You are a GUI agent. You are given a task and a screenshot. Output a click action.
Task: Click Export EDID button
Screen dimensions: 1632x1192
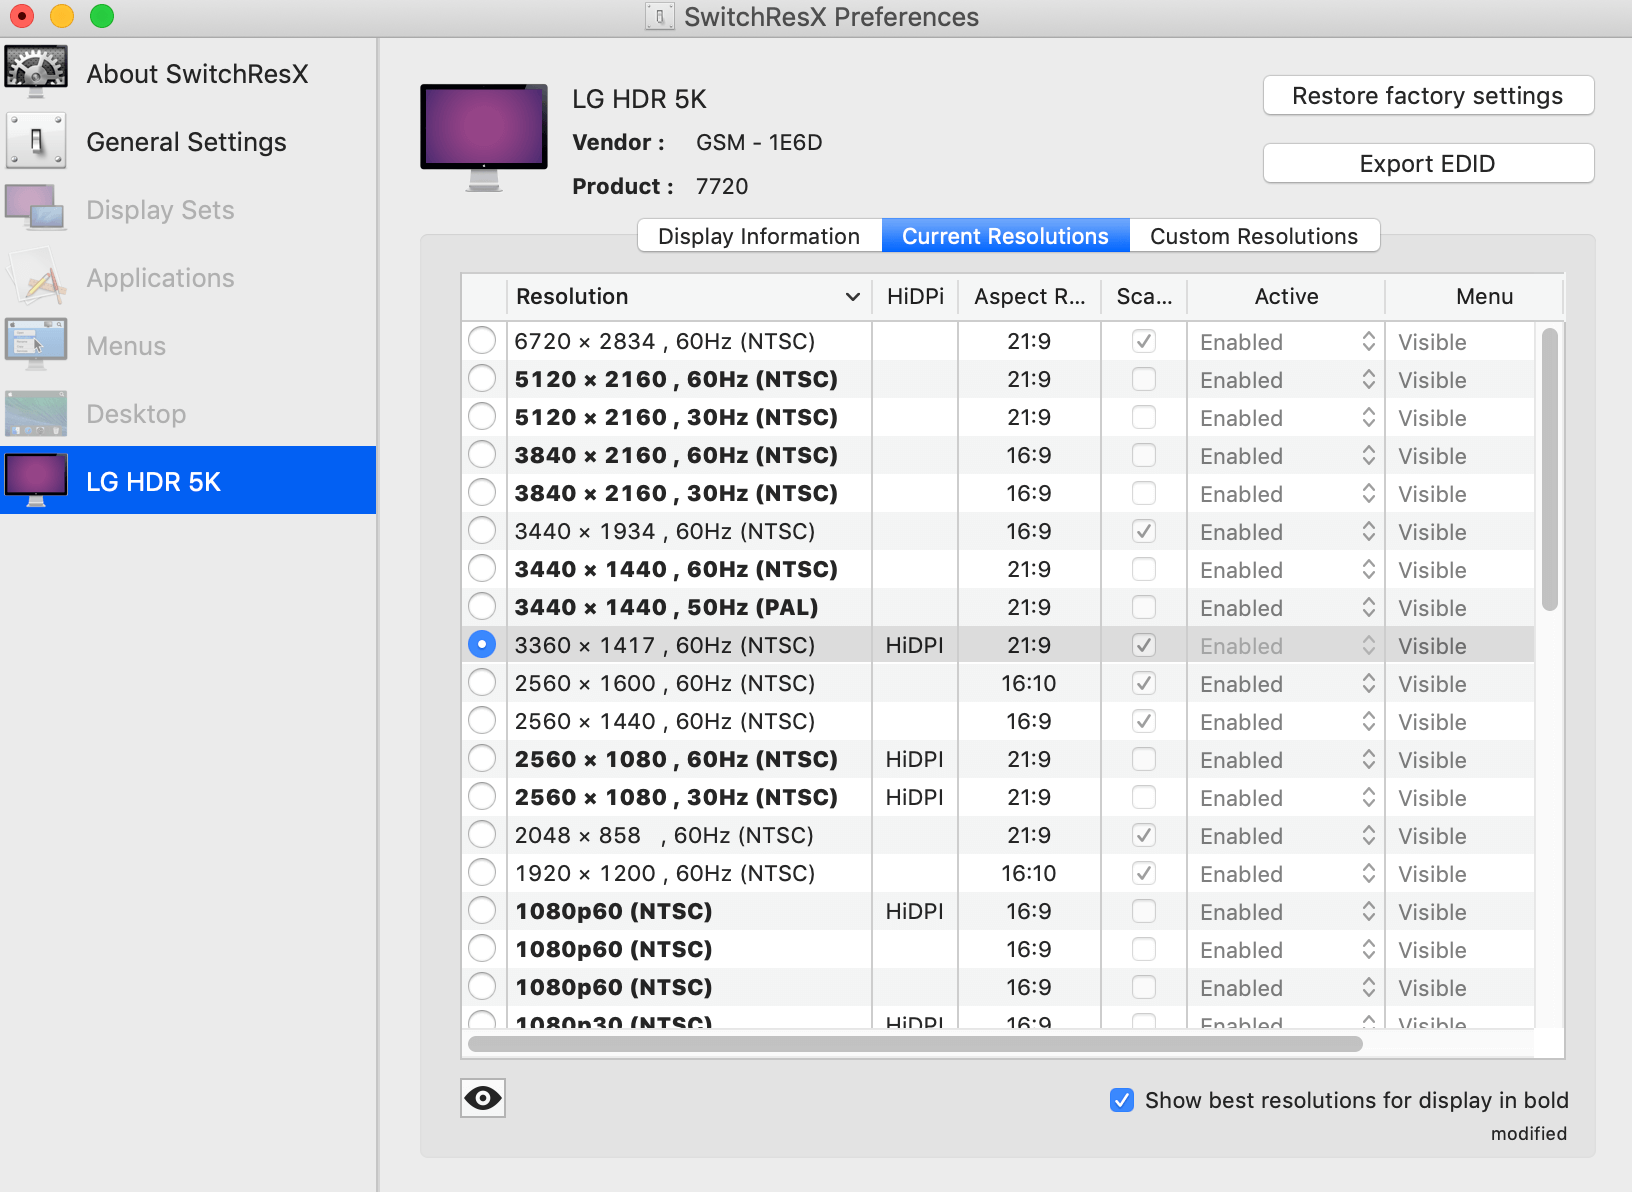pos(1428,164)
